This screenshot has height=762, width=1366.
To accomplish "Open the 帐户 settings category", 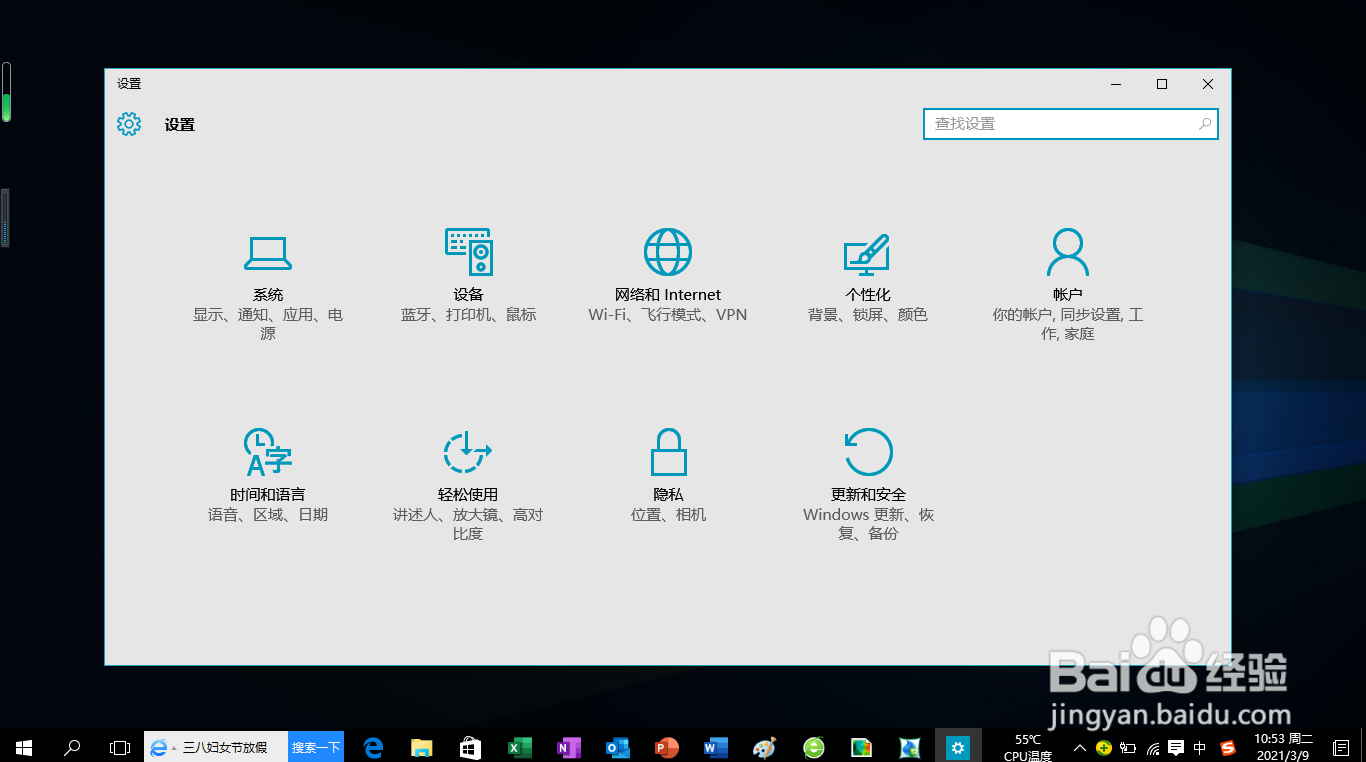I will pyautogui.click(x=1068, y=285).
